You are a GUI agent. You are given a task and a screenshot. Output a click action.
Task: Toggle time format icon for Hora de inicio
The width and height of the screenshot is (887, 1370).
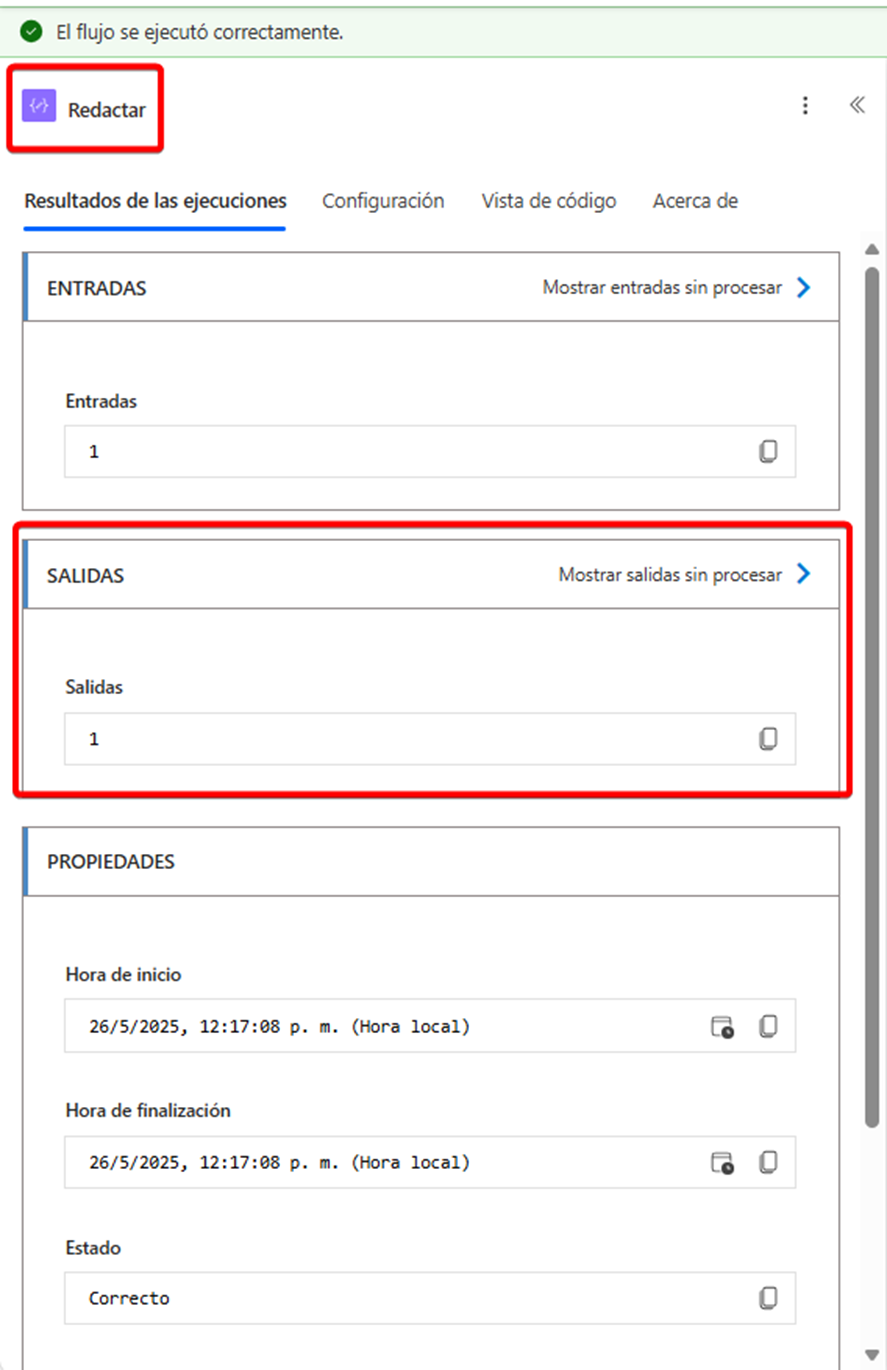coord(722,1026)
